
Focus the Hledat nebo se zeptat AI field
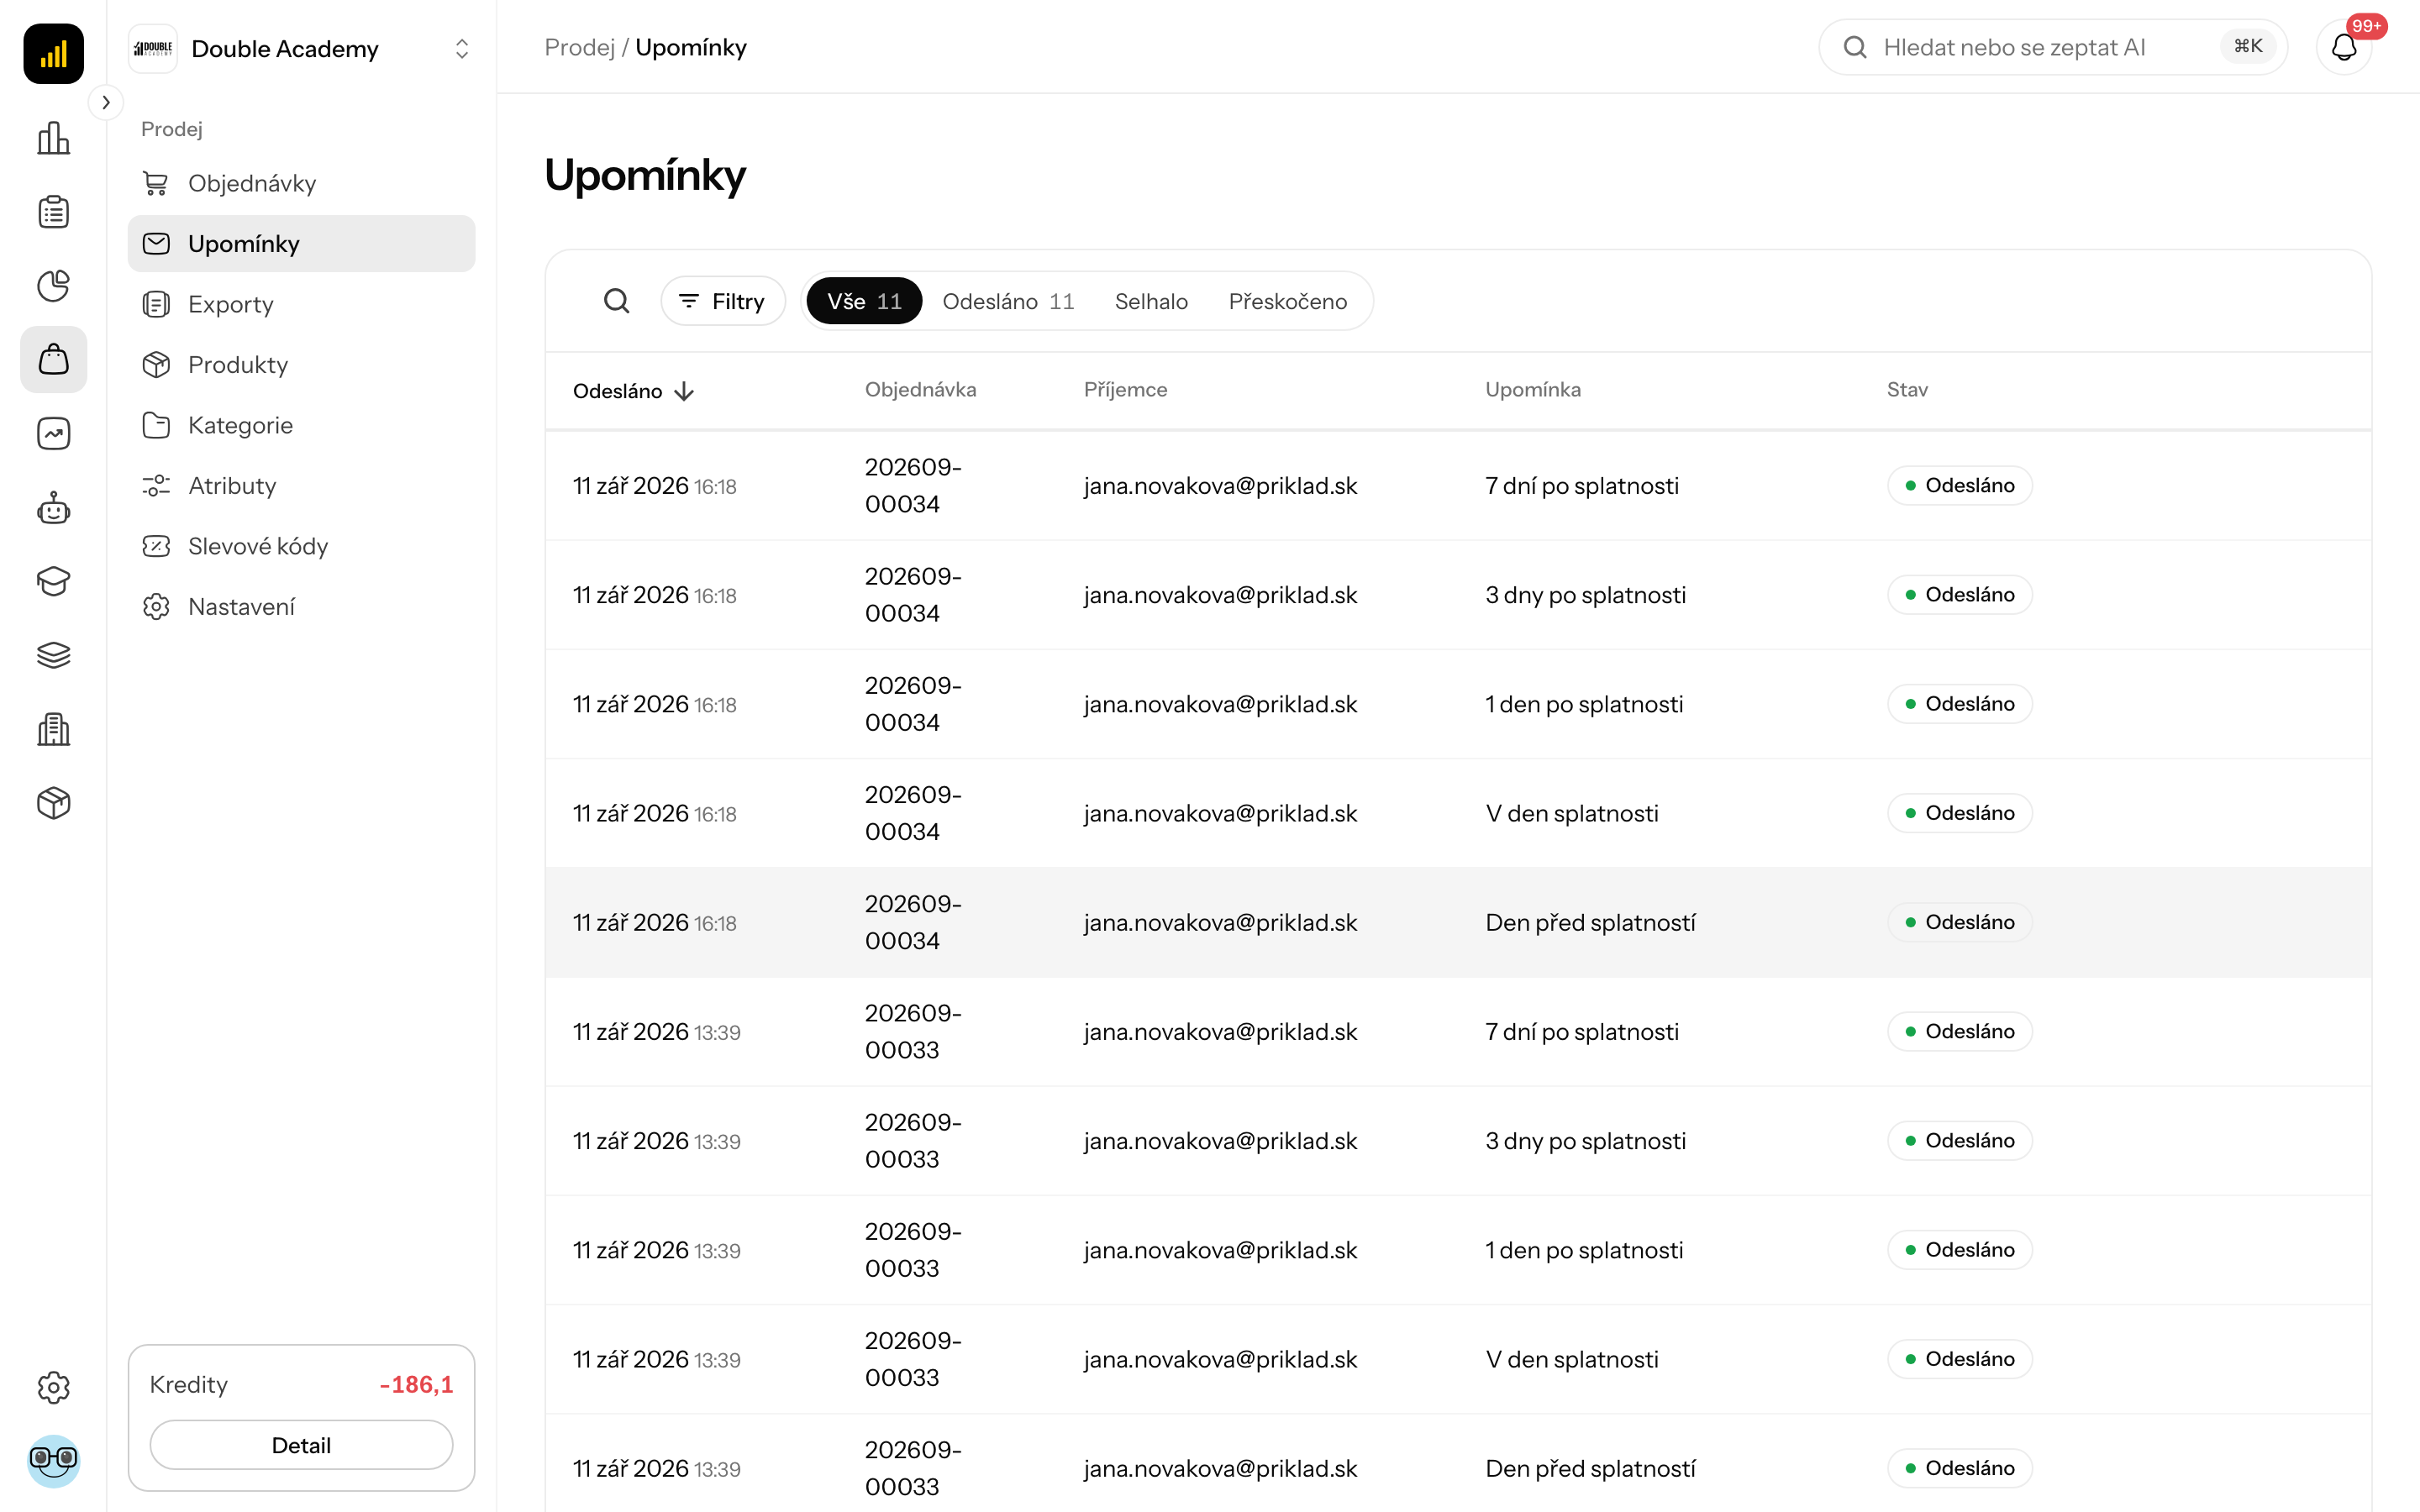[x=2052, y=47]
